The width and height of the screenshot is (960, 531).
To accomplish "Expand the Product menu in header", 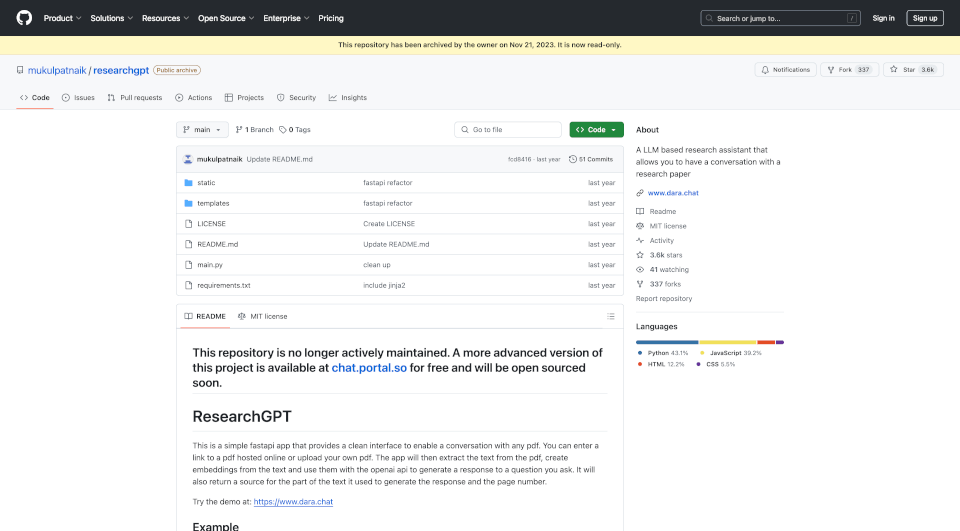I will coord(62,18).
